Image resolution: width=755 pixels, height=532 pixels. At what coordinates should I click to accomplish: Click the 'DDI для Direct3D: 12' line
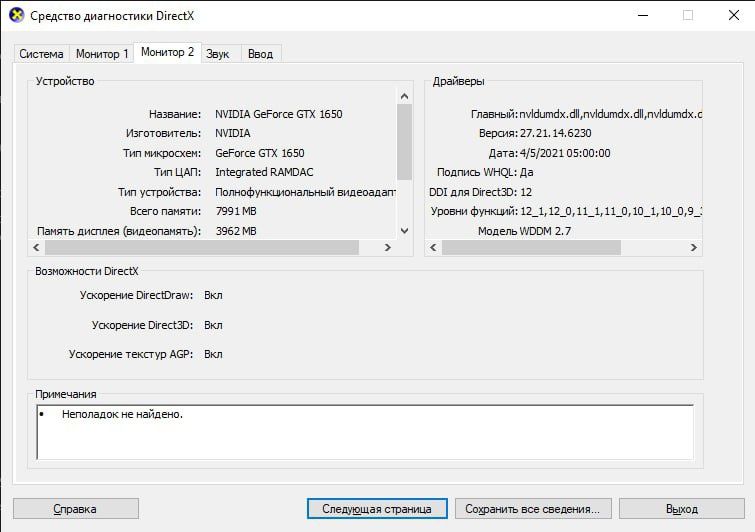click(480, 192)
